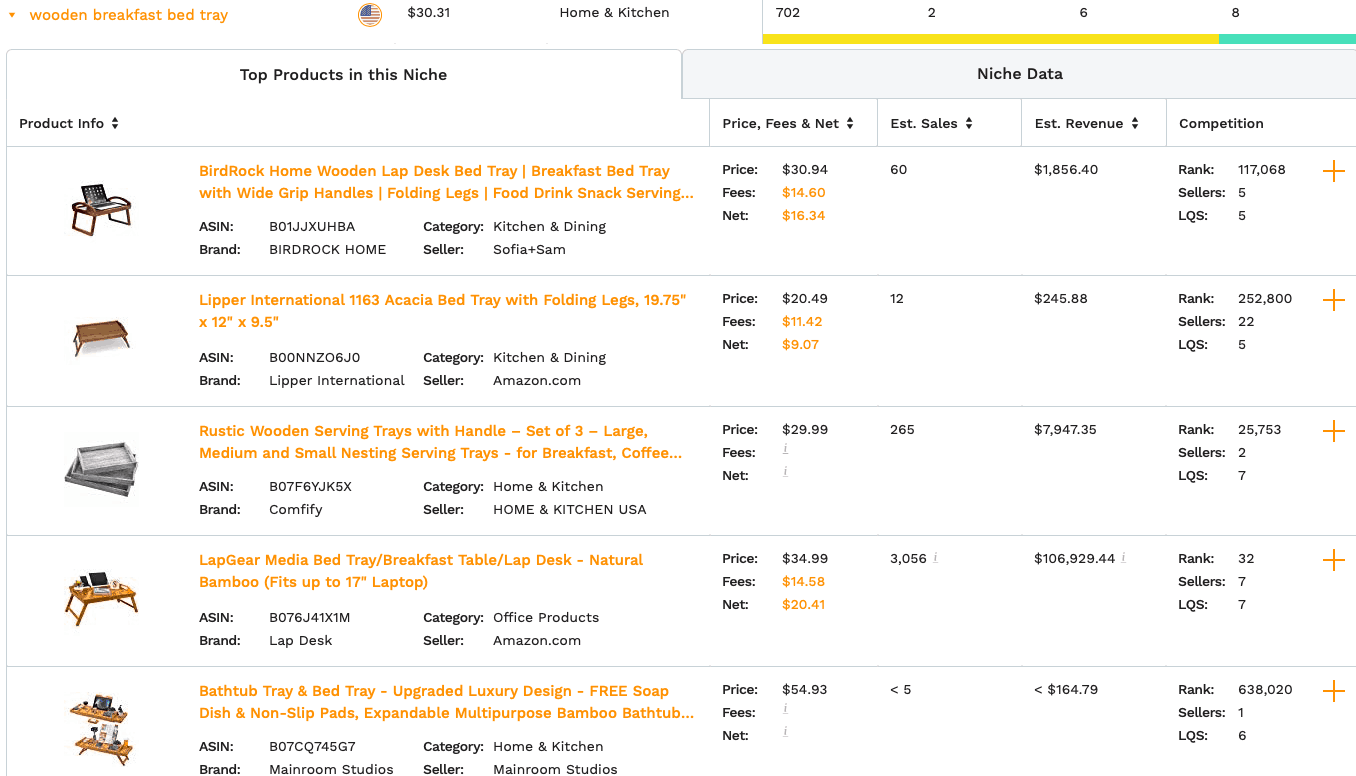Click the Lap Desk brand value

coord(301,640)
